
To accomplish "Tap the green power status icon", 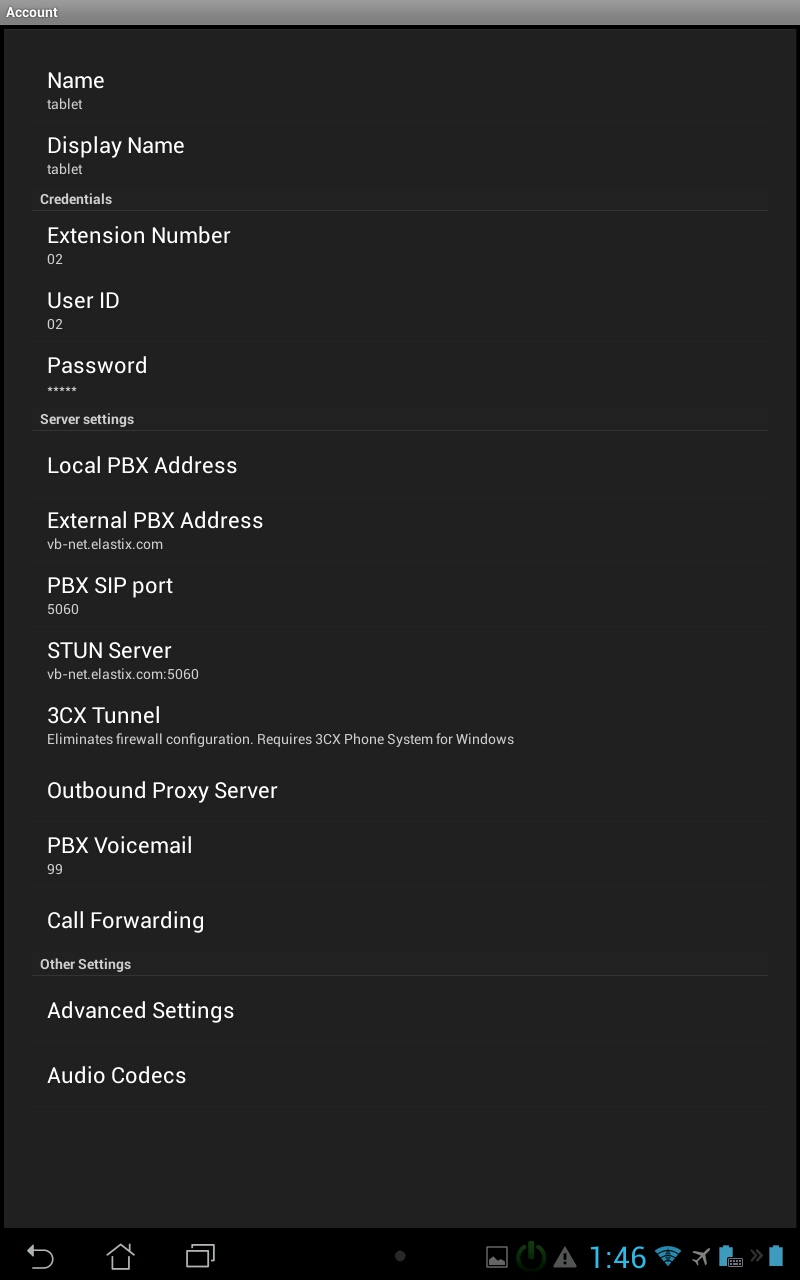I will pos(531,1256).
